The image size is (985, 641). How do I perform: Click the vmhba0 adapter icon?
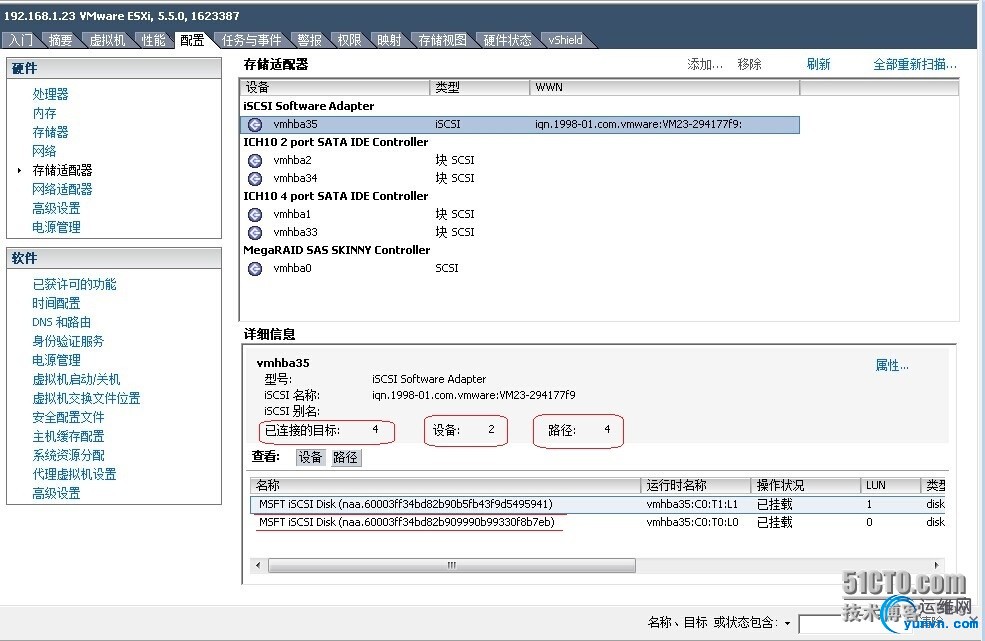pyautogui.click(x=254, y=268)
